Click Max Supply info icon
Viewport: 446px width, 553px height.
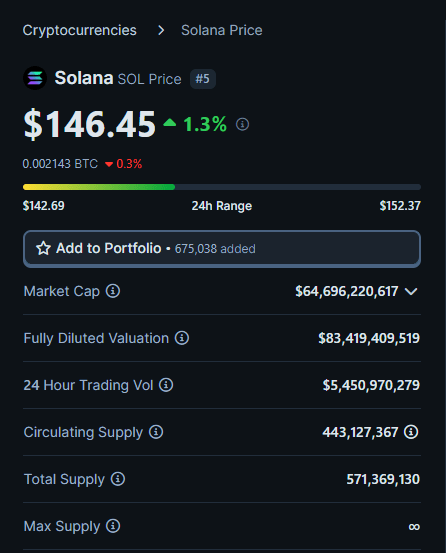113,526
